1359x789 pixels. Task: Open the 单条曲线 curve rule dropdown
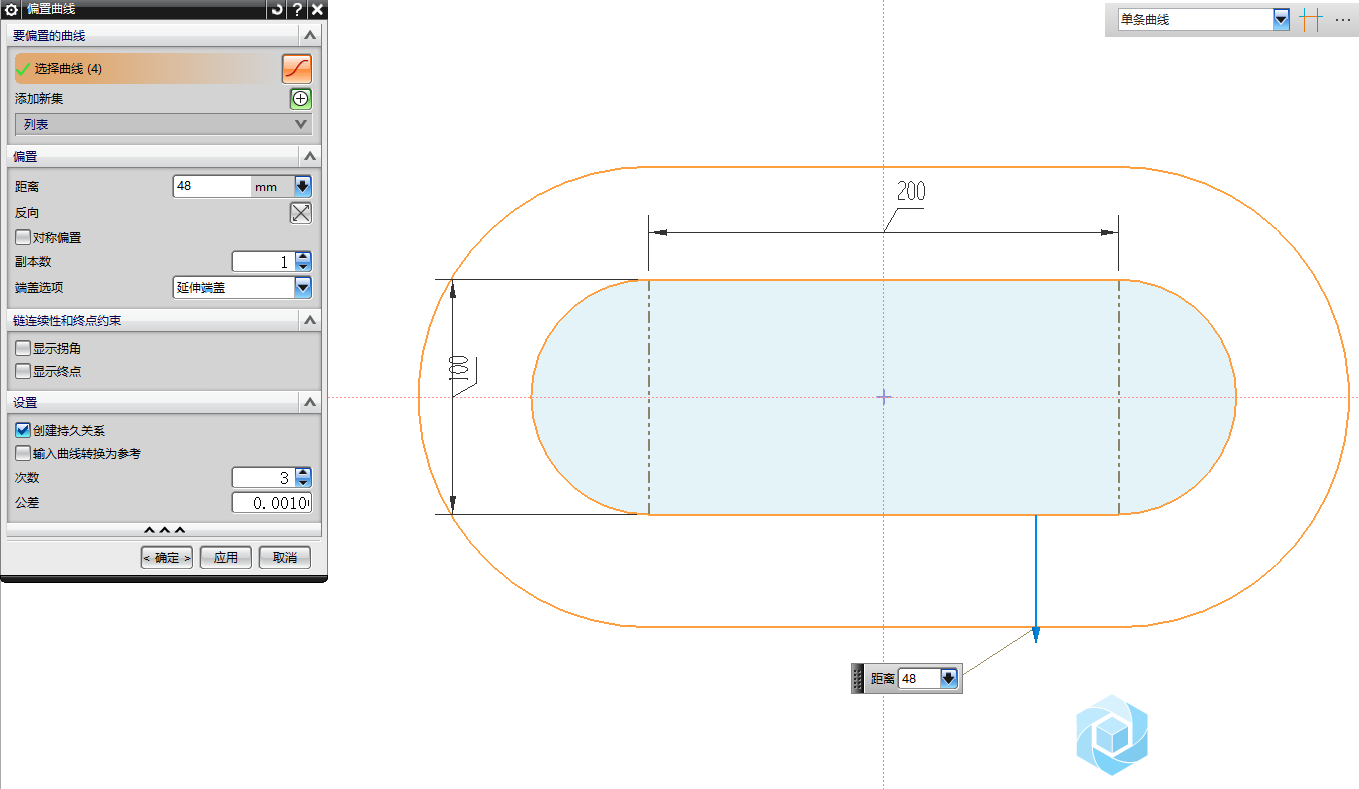(x=1281, y=20)
